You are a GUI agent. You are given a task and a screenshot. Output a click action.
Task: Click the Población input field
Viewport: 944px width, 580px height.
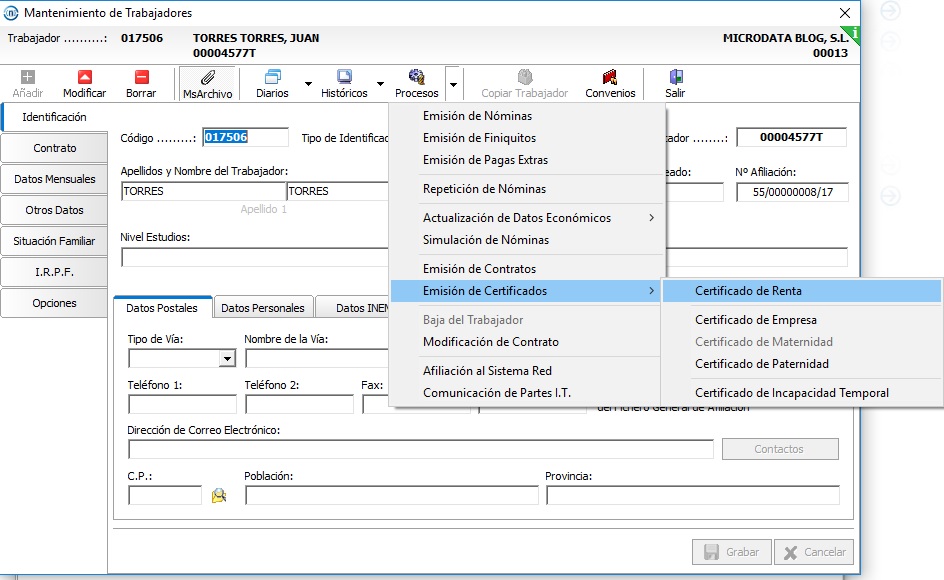click(392, 496)
